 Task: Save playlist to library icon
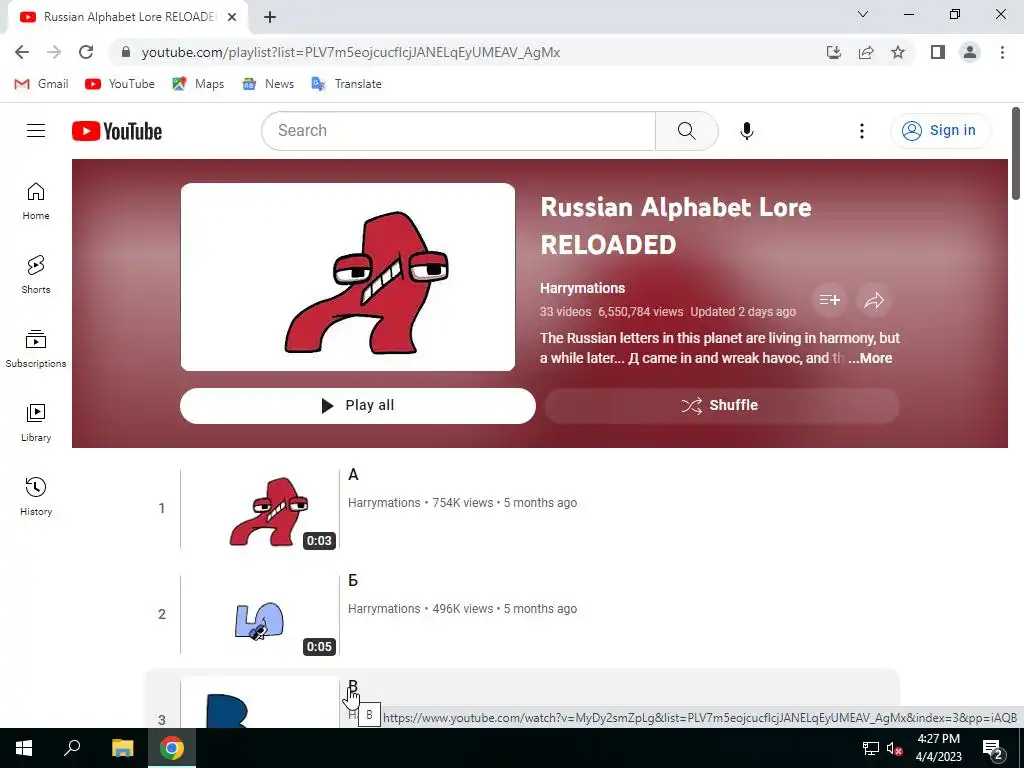click(829, 300)
